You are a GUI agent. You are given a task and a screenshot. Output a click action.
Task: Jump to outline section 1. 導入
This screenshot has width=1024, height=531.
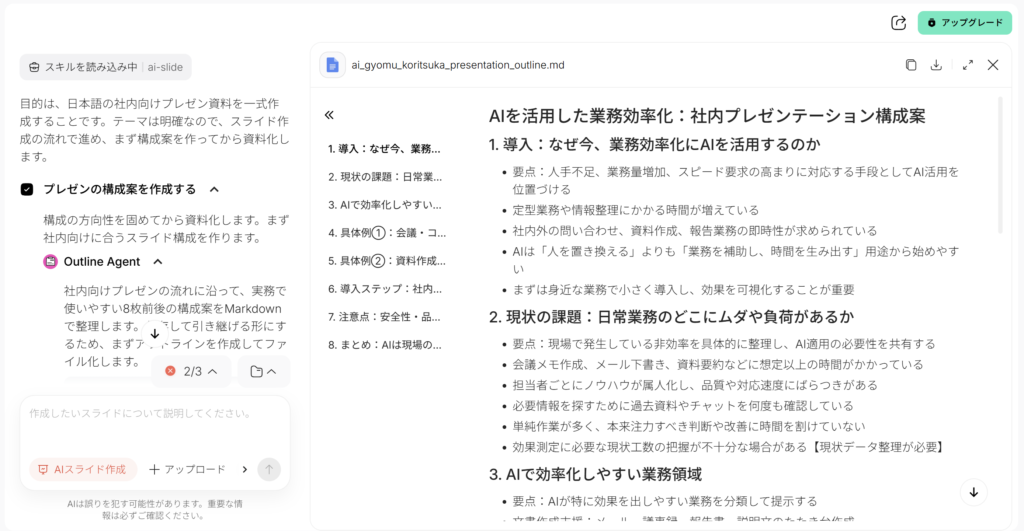click(384, 149)
